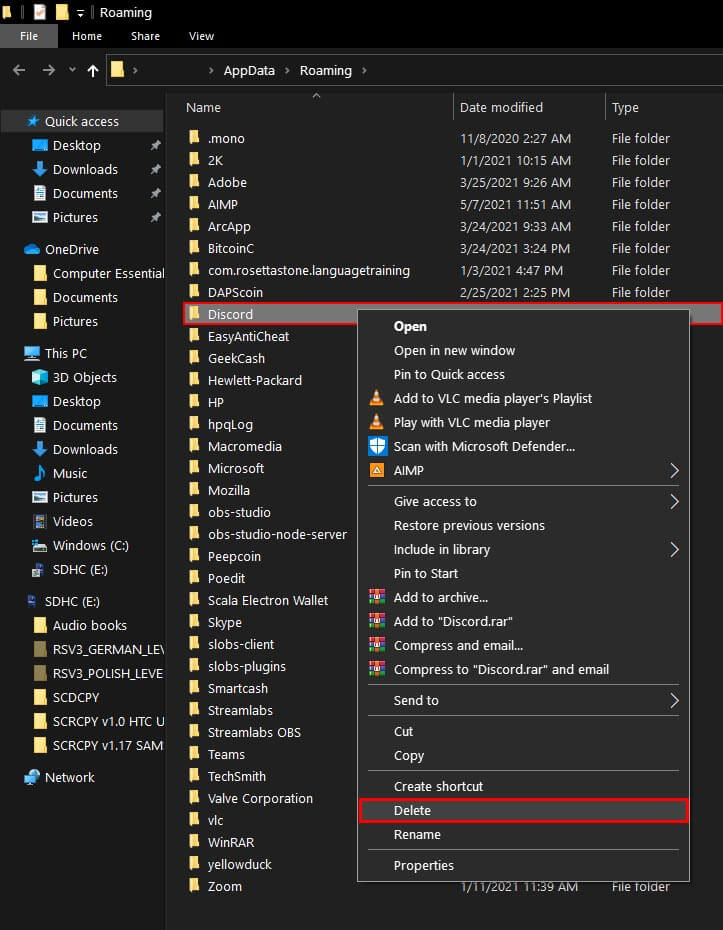Select Restore previous versions
723x930 pixels.
click(524, 525)
